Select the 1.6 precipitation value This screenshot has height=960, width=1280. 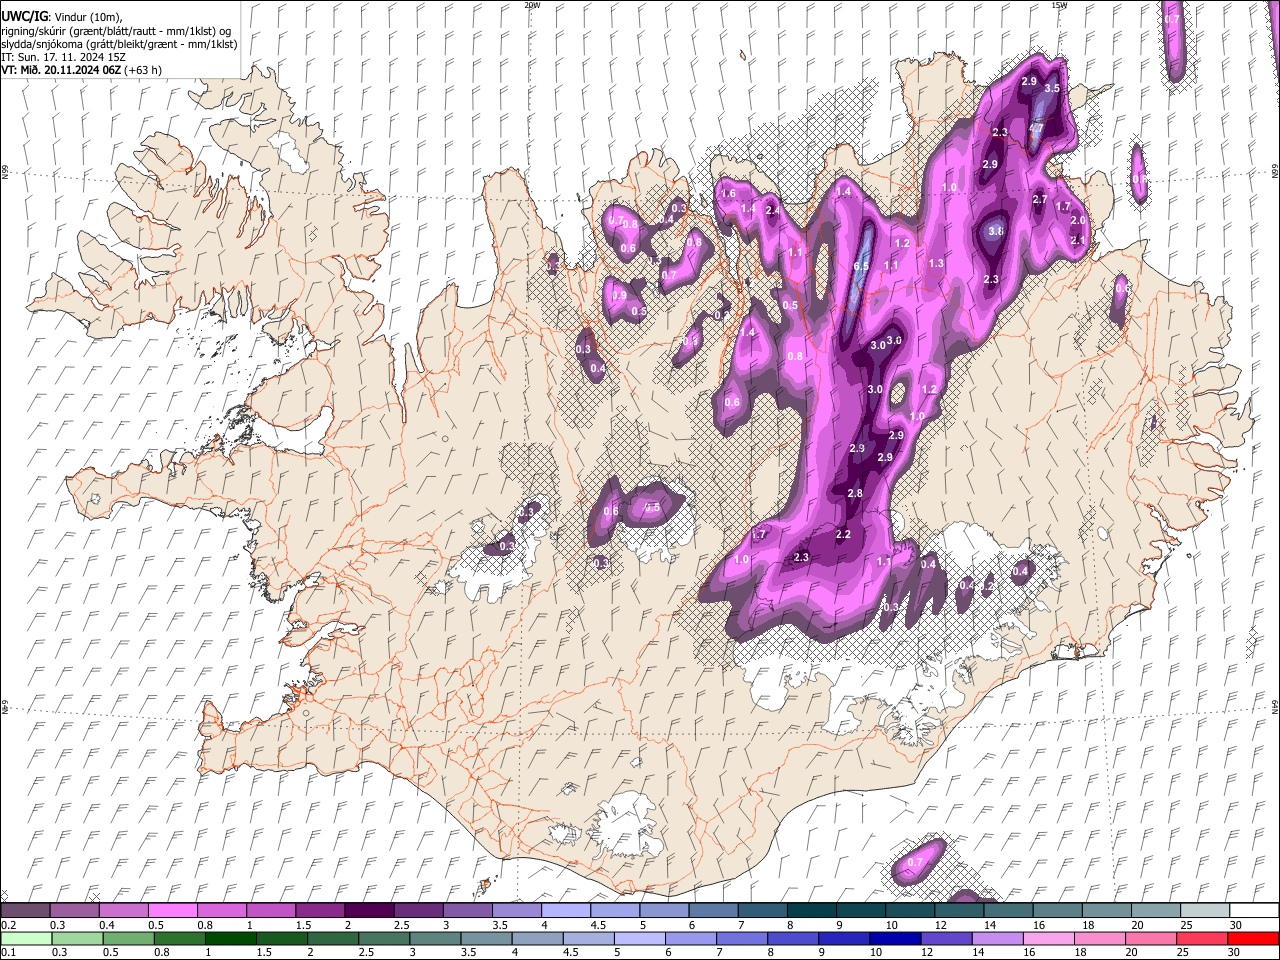tap(728, 193)
